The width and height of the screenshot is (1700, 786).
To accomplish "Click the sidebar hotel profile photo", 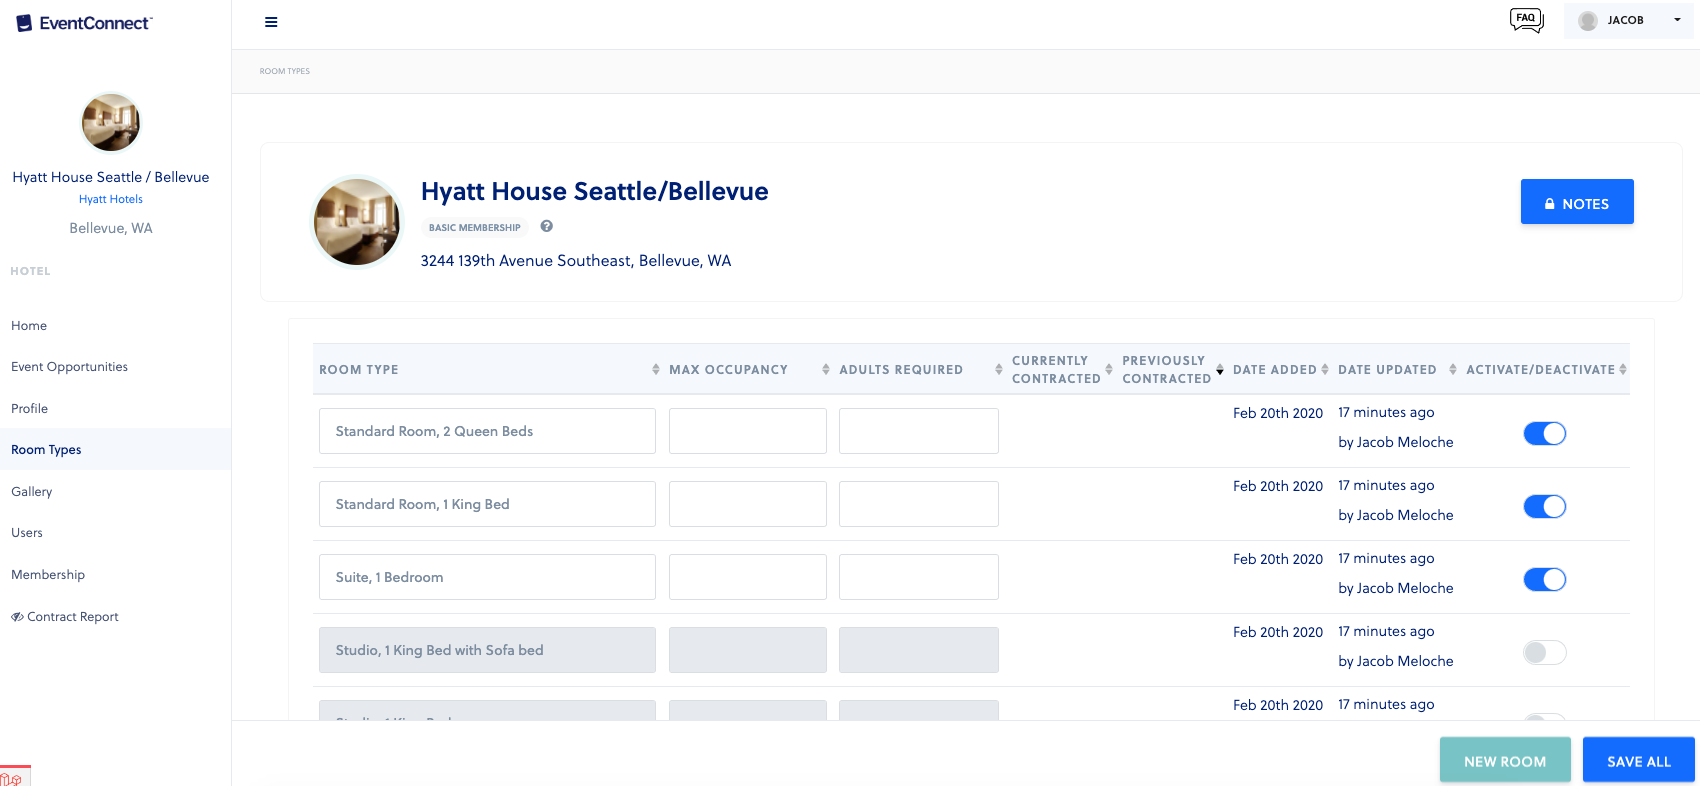I will tap(111, 123).
